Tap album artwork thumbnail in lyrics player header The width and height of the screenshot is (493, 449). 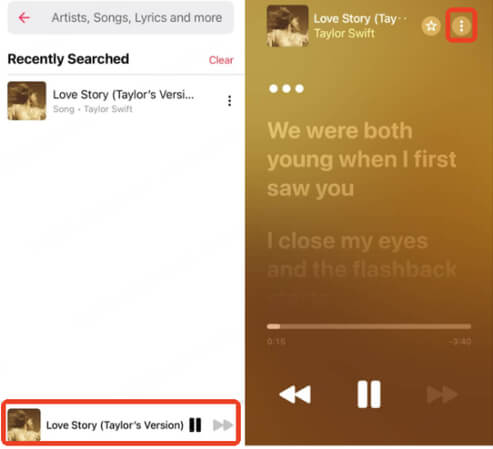click(288, 26)
